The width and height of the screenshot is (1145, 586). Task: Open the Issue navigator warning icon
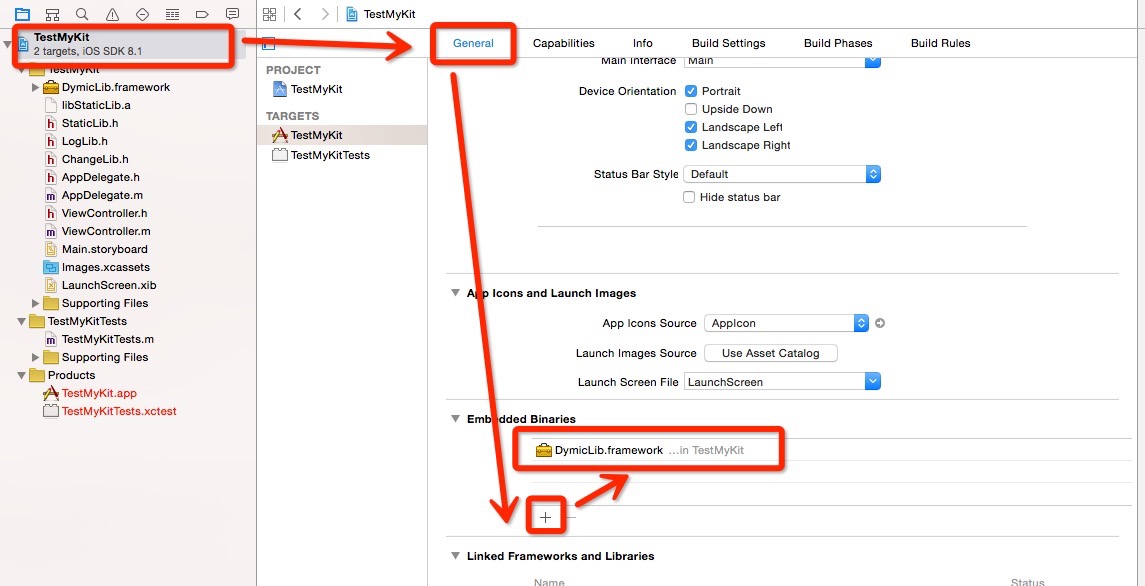click(x=112, y=14)
